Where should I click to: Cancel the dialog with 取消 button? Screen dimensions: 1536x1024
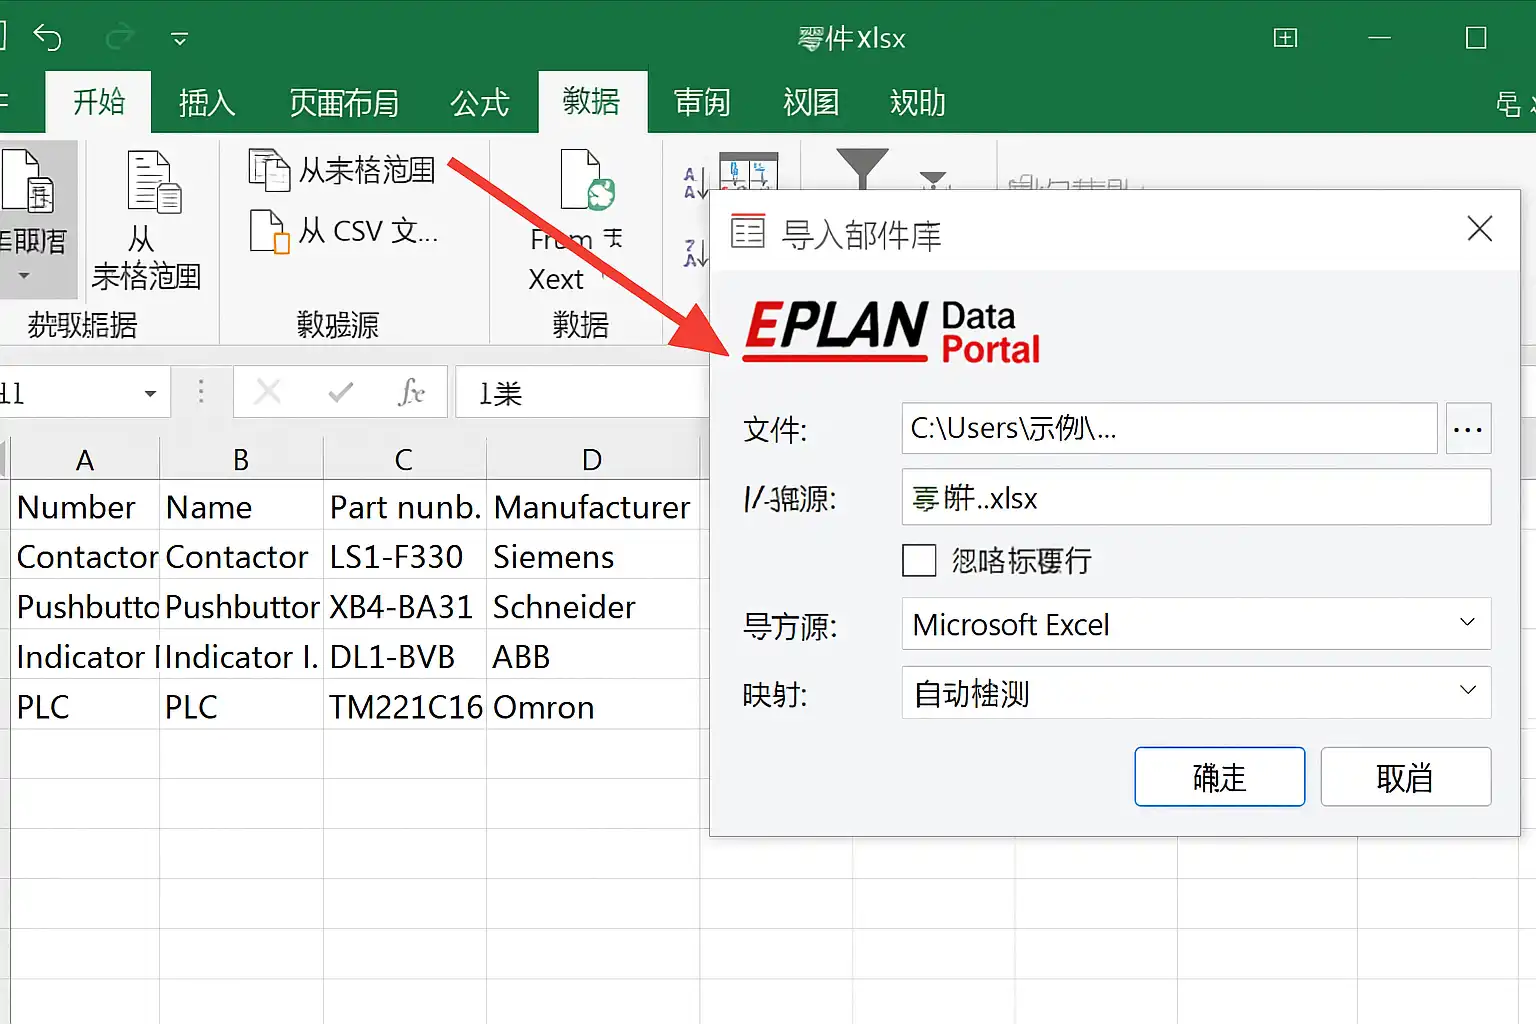(x=1405, y=777)
